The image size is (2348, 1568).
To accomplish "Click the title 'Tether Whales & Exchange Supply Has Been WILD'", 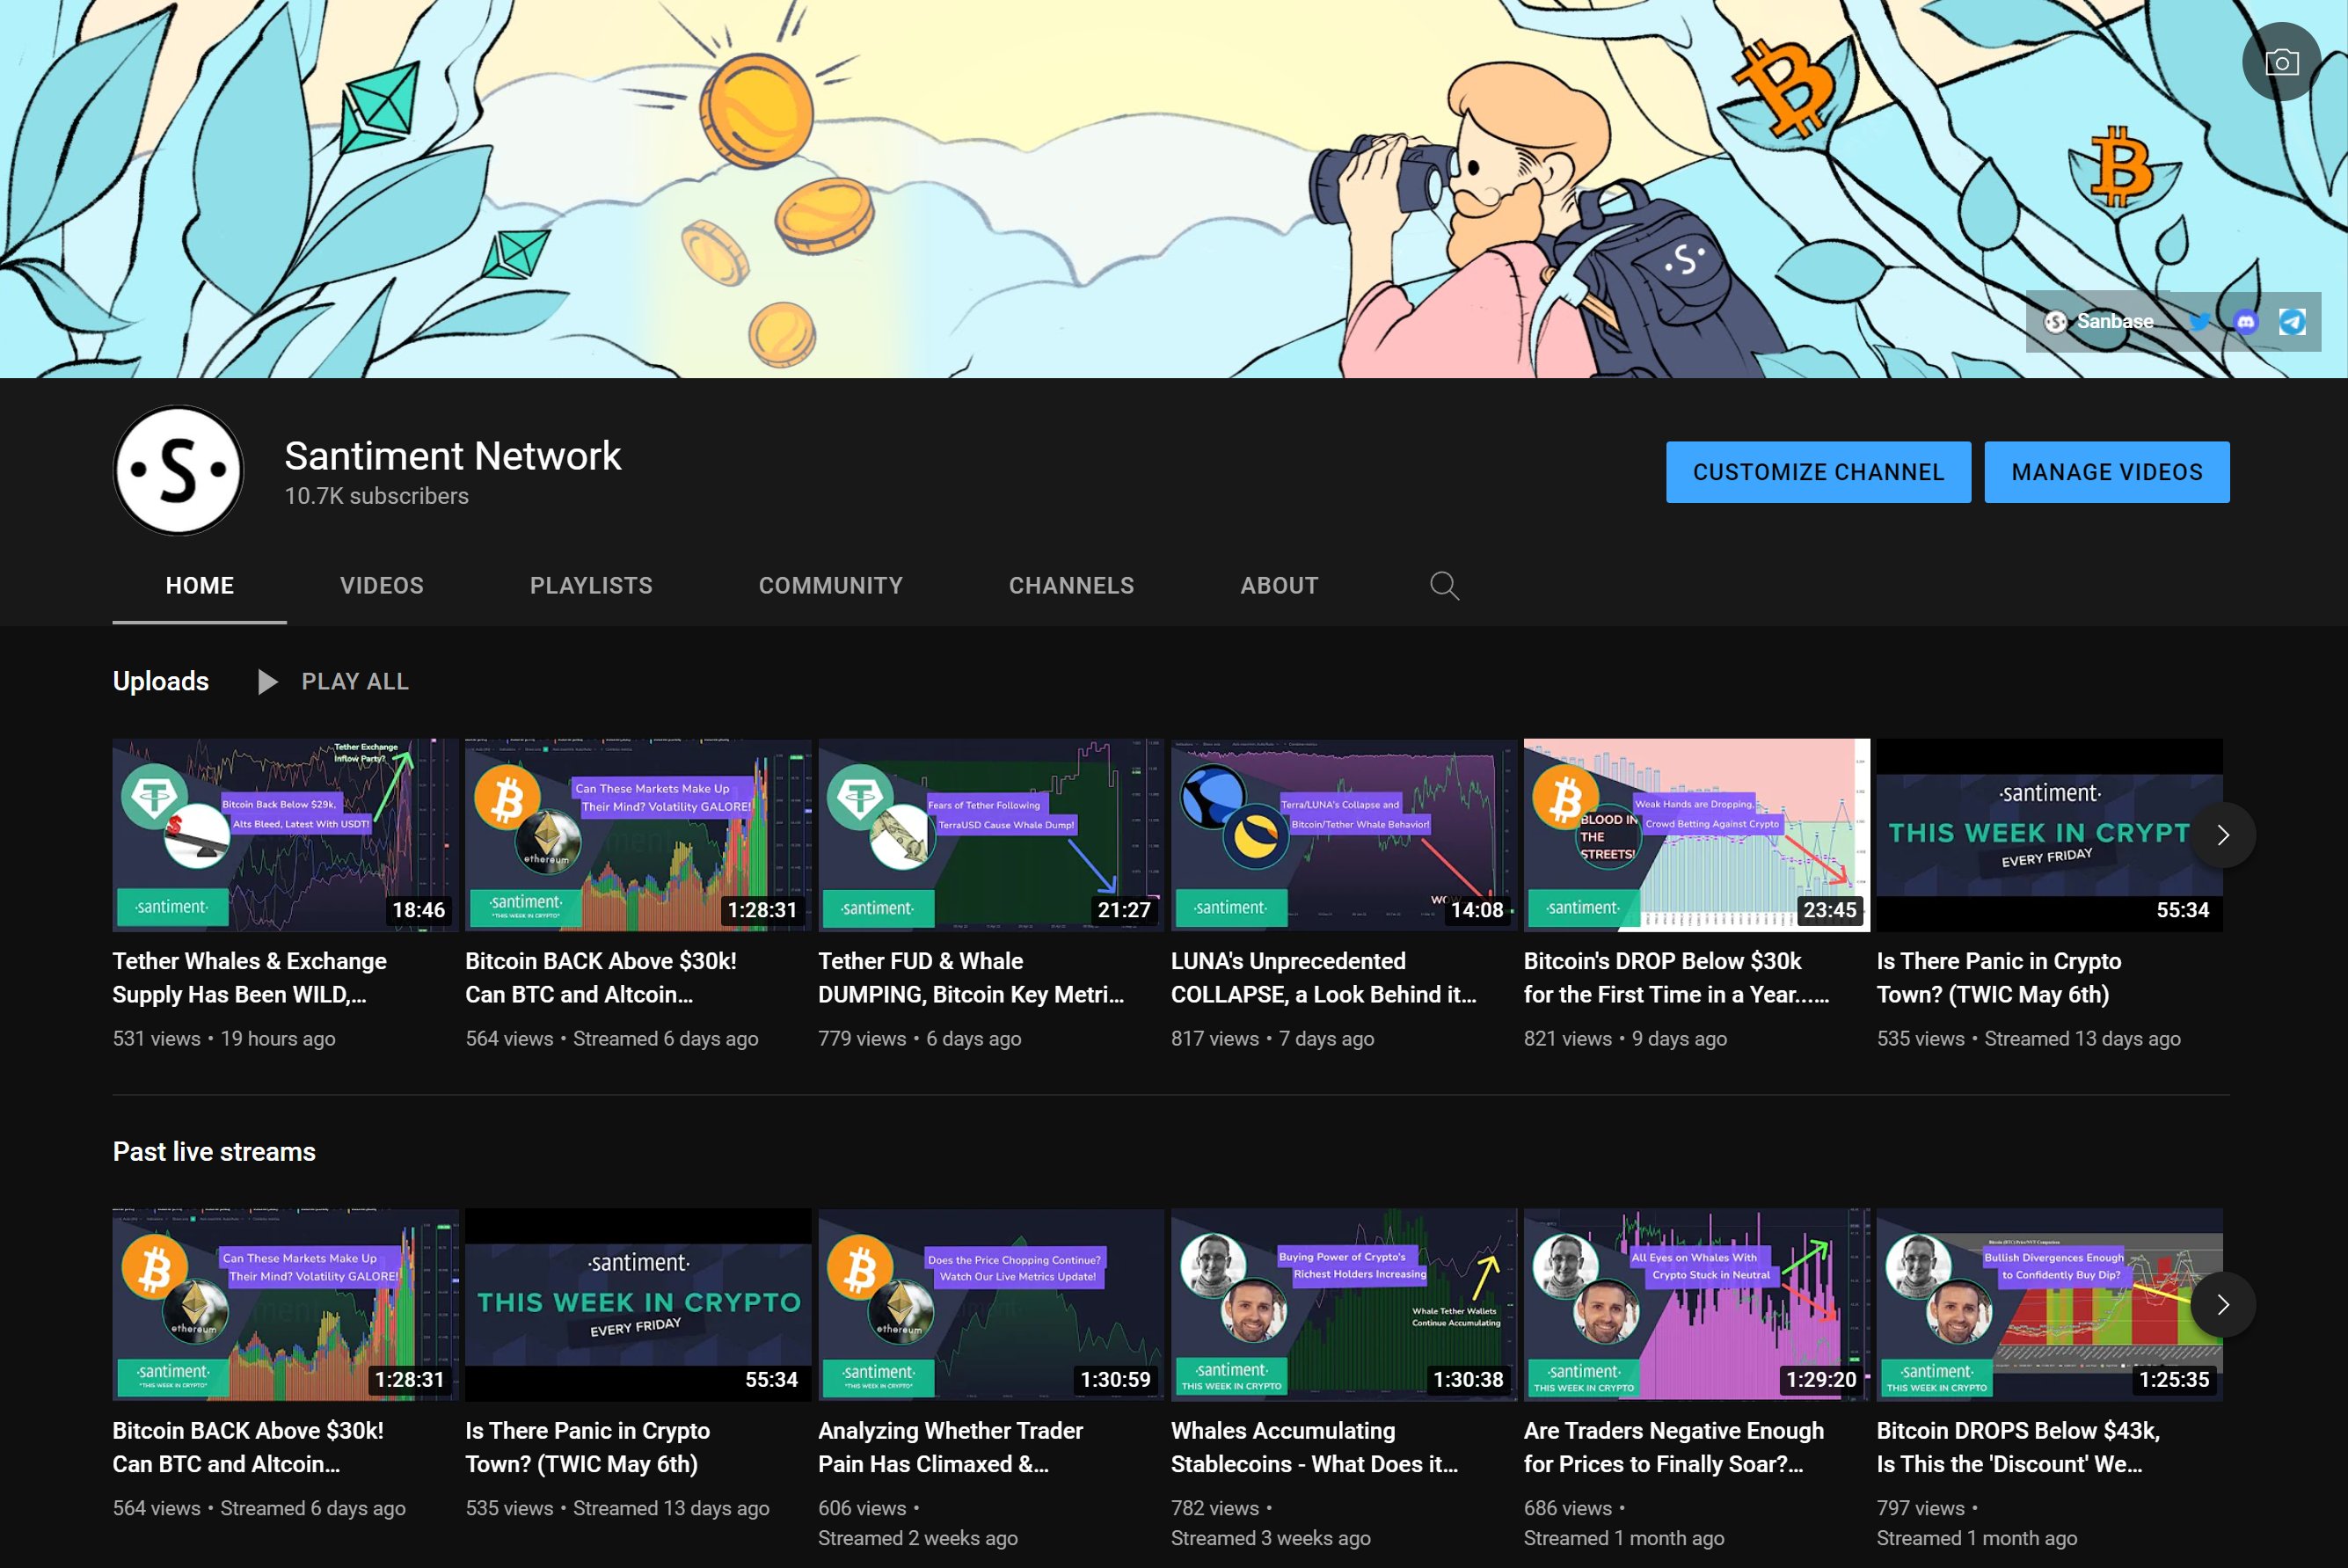I will 250,978.
